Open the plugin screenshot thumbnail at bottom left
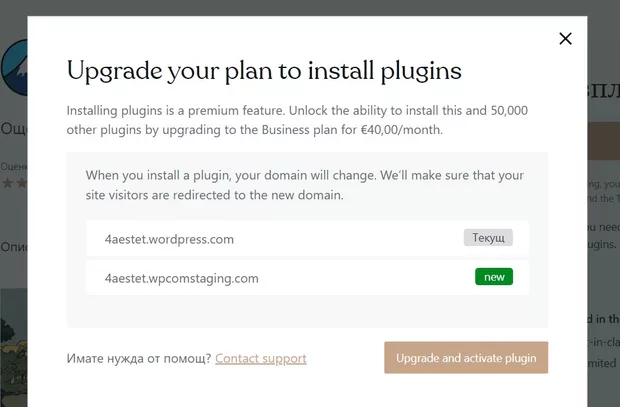This screenshot has height=407, width=620. (x=13, y=340)
